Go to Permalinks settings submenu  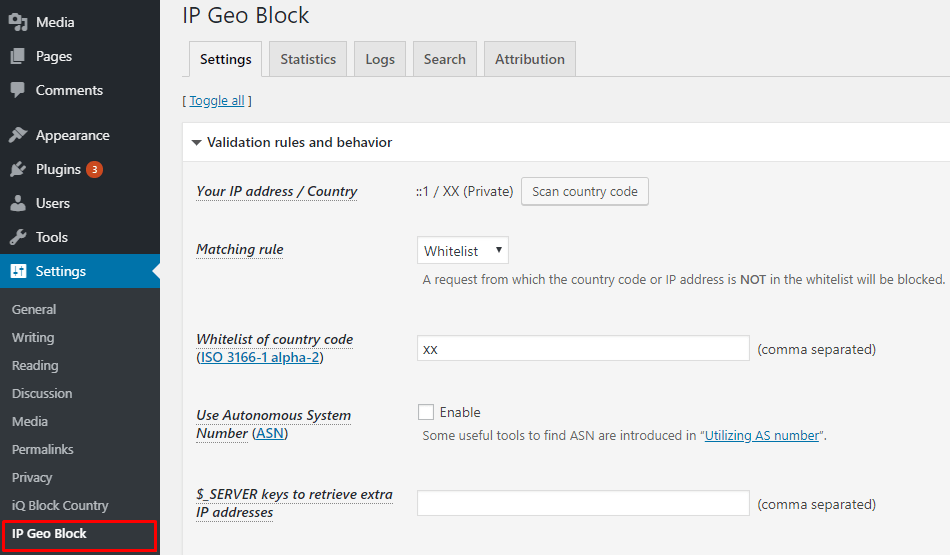coord(42,449)
